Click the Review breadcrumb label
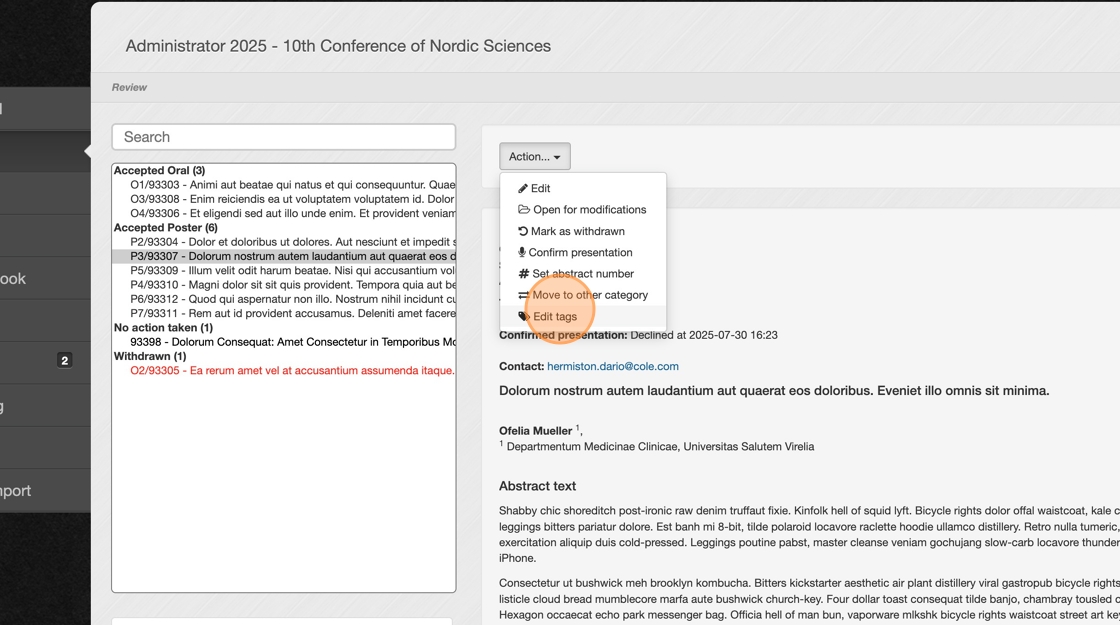The width and height of the screenshot is (1120, 625). [x=129, y=87]
